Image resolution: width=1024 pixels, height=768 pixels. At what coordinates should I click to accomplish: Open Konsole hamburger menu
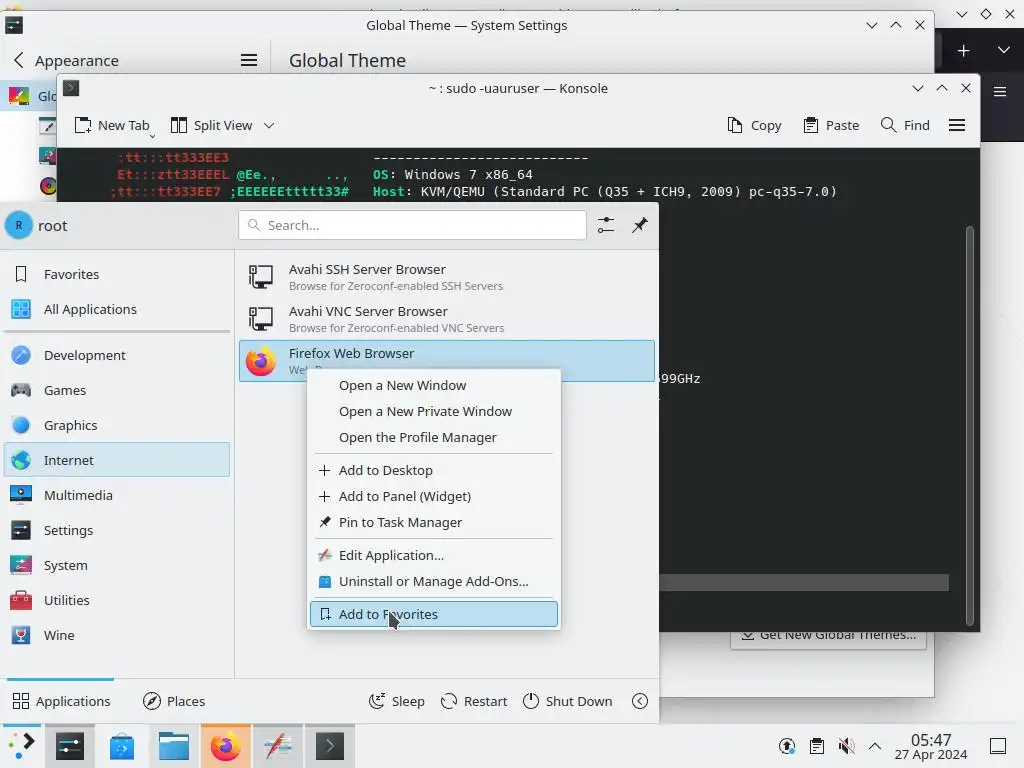coord(957,125)
